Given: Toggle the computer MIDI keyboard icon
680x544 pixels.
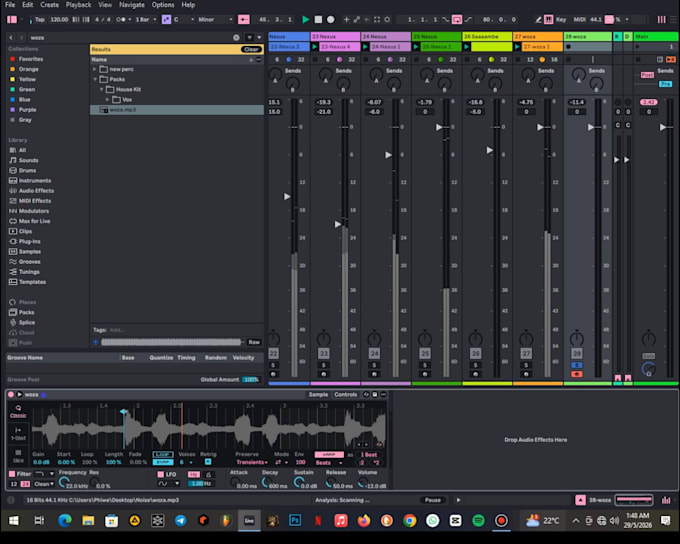Looking at the screenshot, I should pos(549,20).
